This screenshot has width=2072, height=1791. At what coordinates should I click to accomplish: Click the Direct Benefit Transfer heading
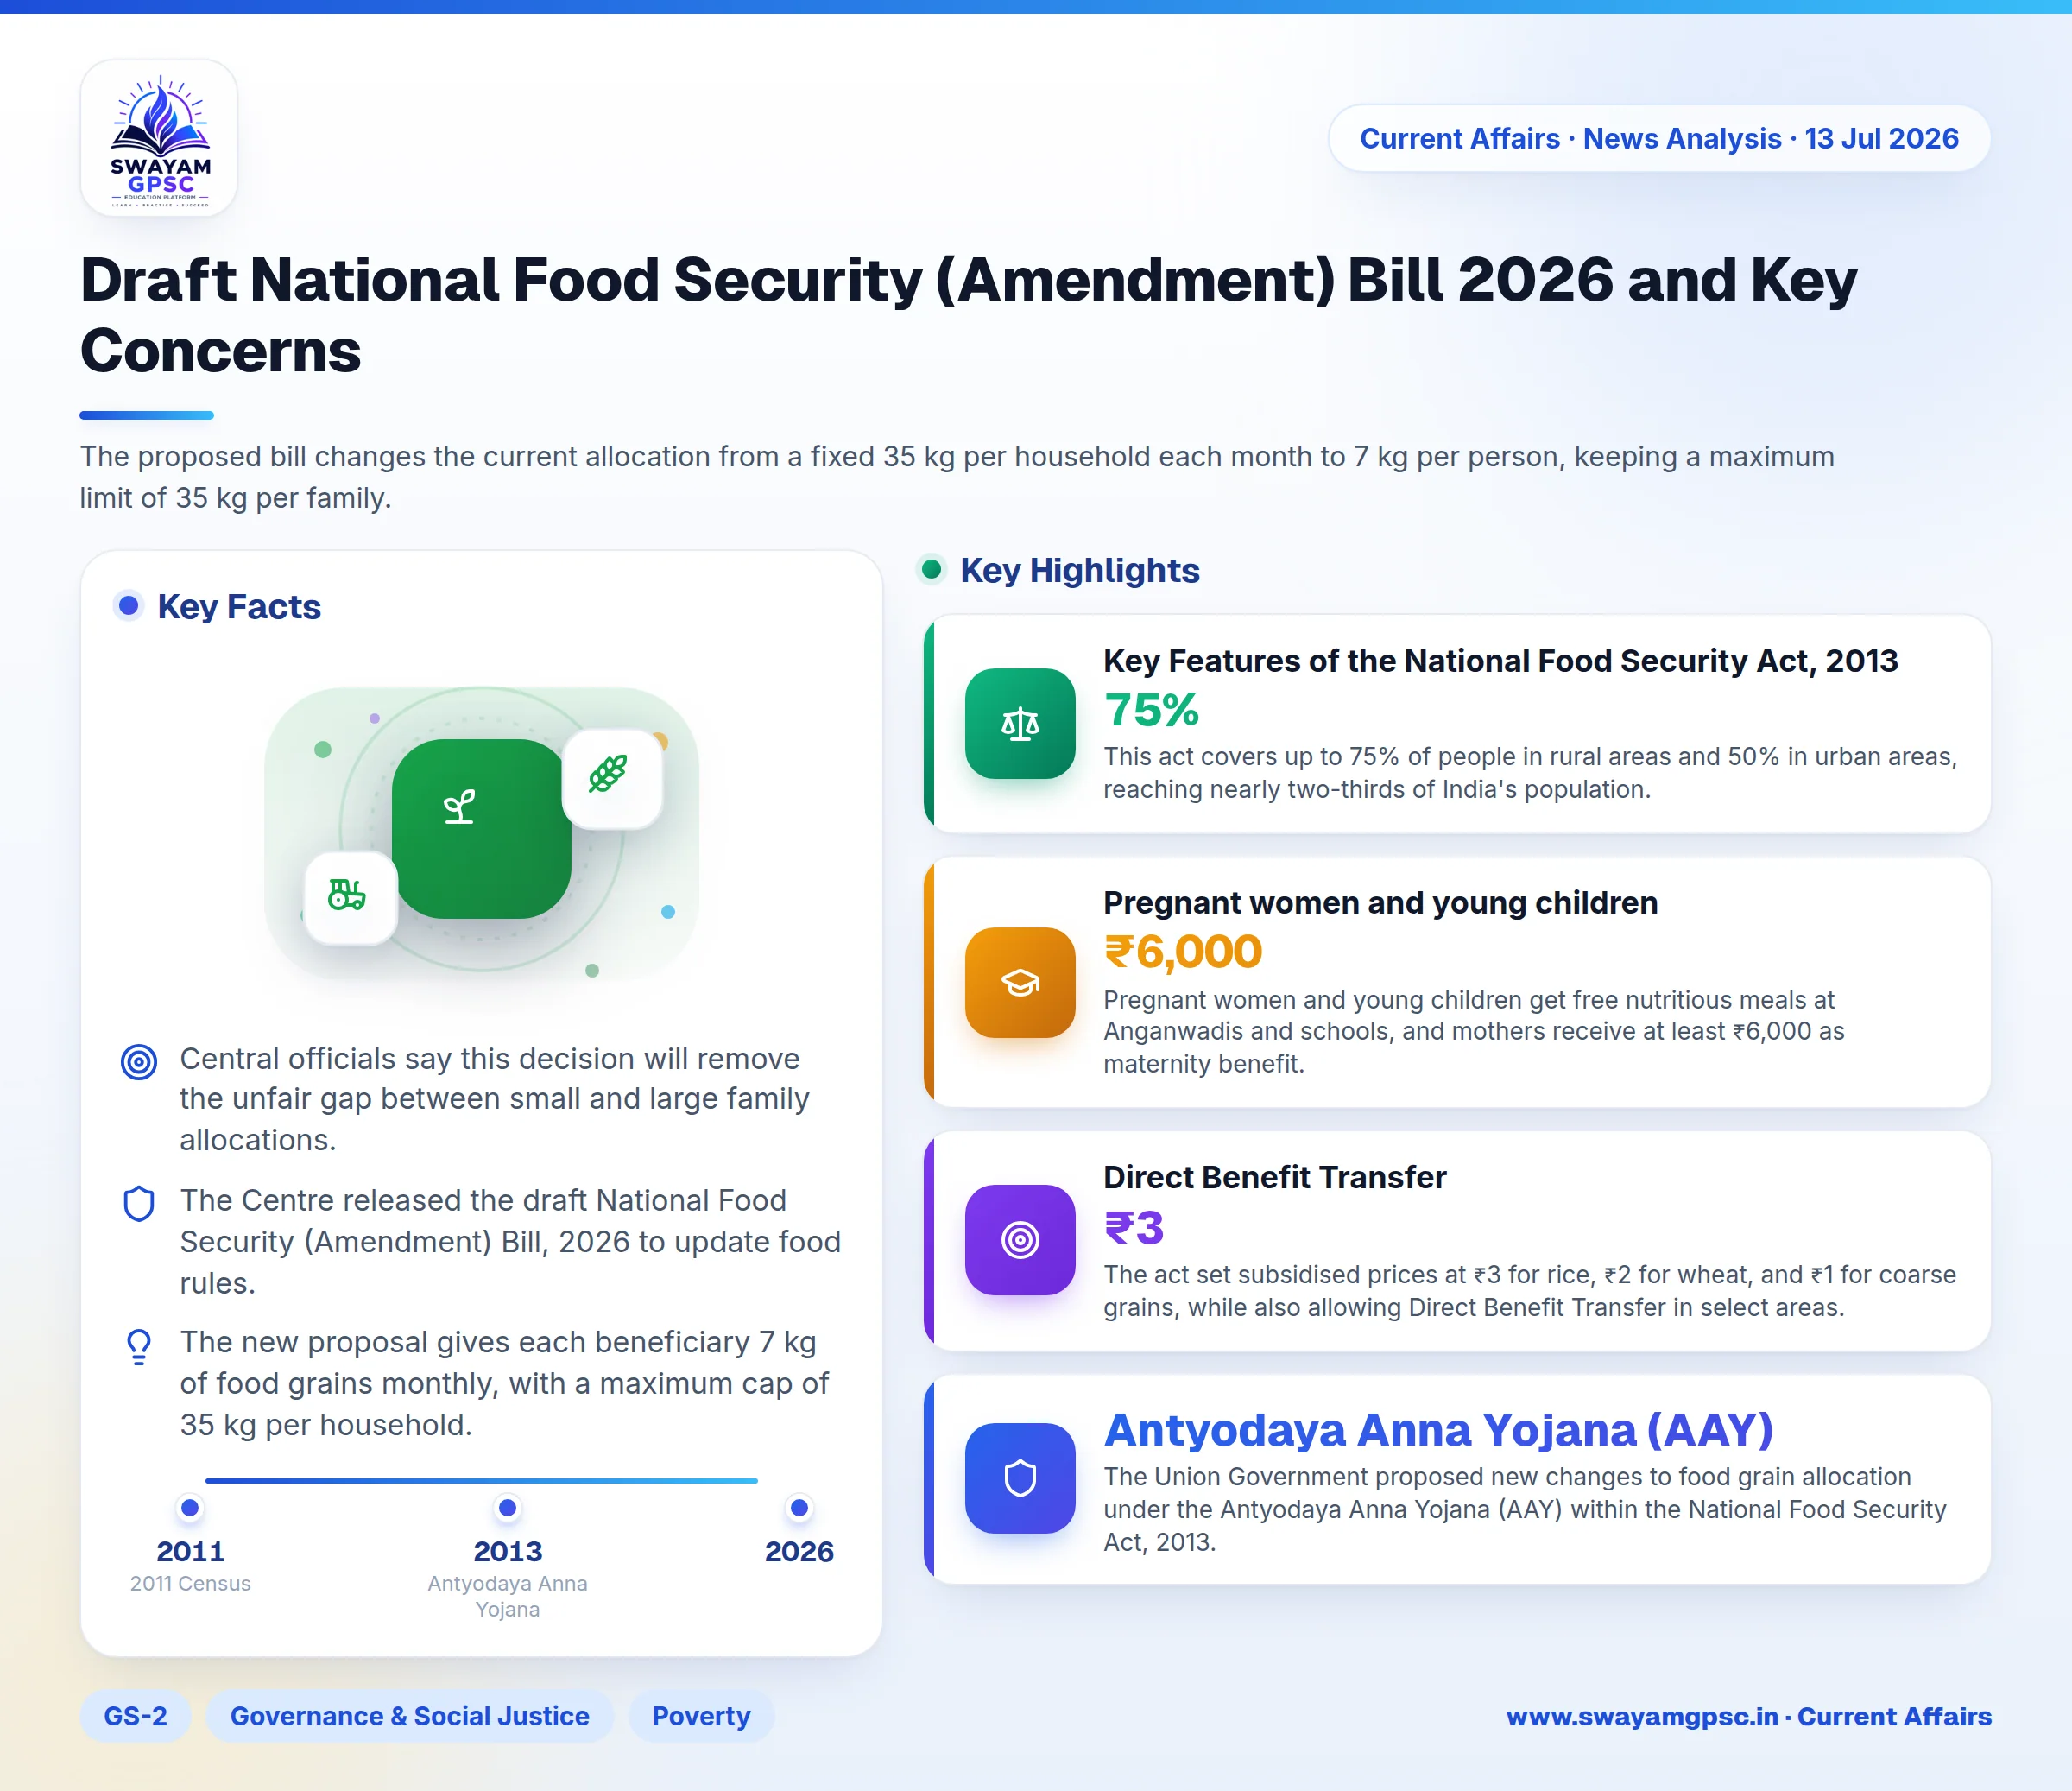1274,1177
